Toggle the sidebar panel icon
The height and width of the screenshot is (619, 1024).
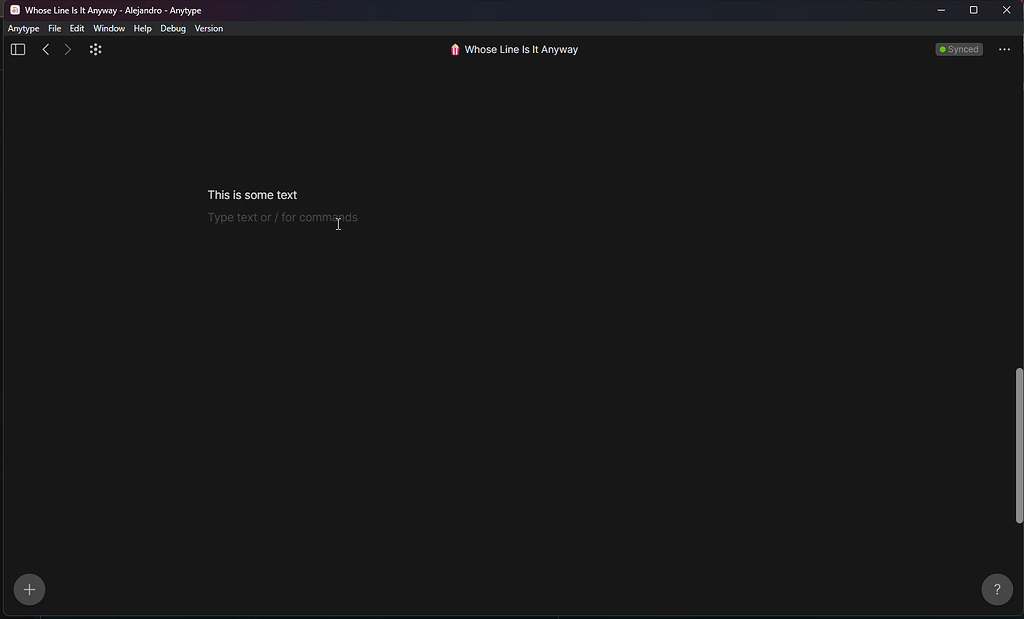(x=18, y=49)
